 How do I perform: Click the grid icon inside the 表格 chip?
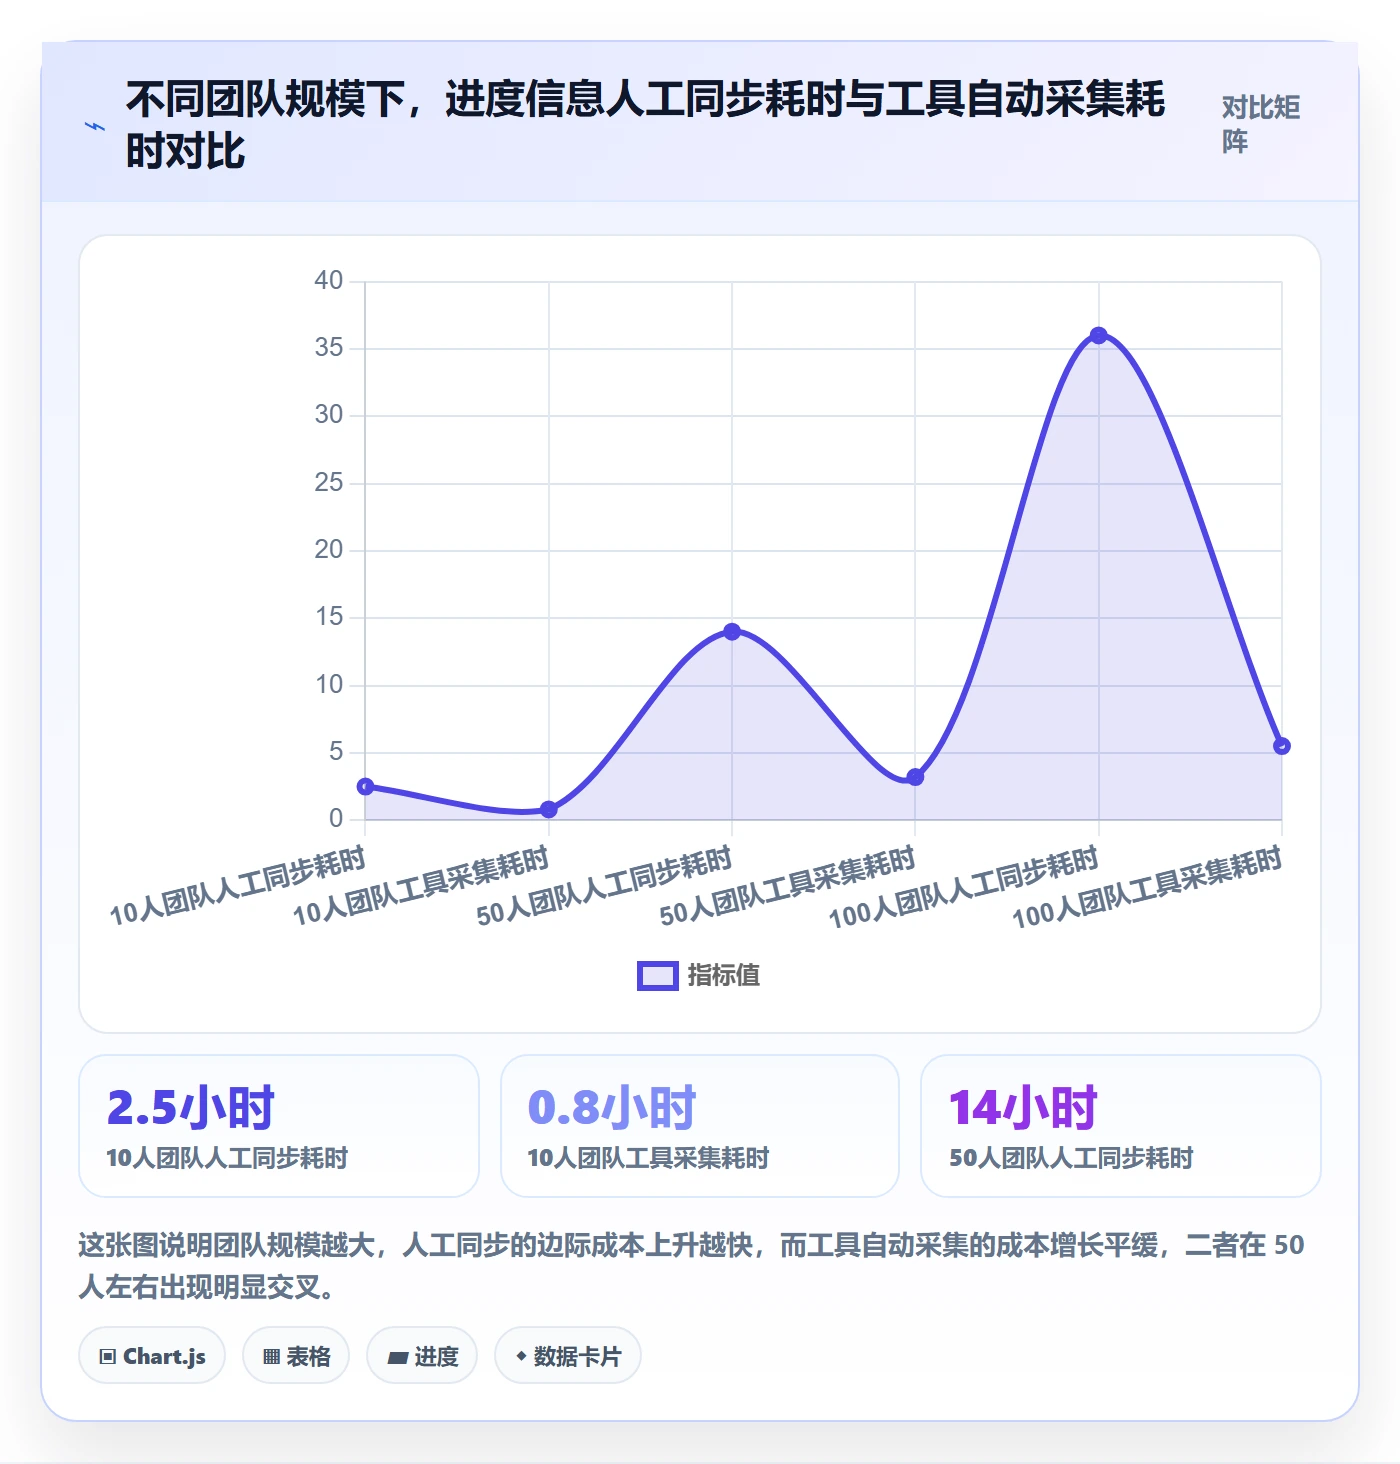(x=271, y=1357)
